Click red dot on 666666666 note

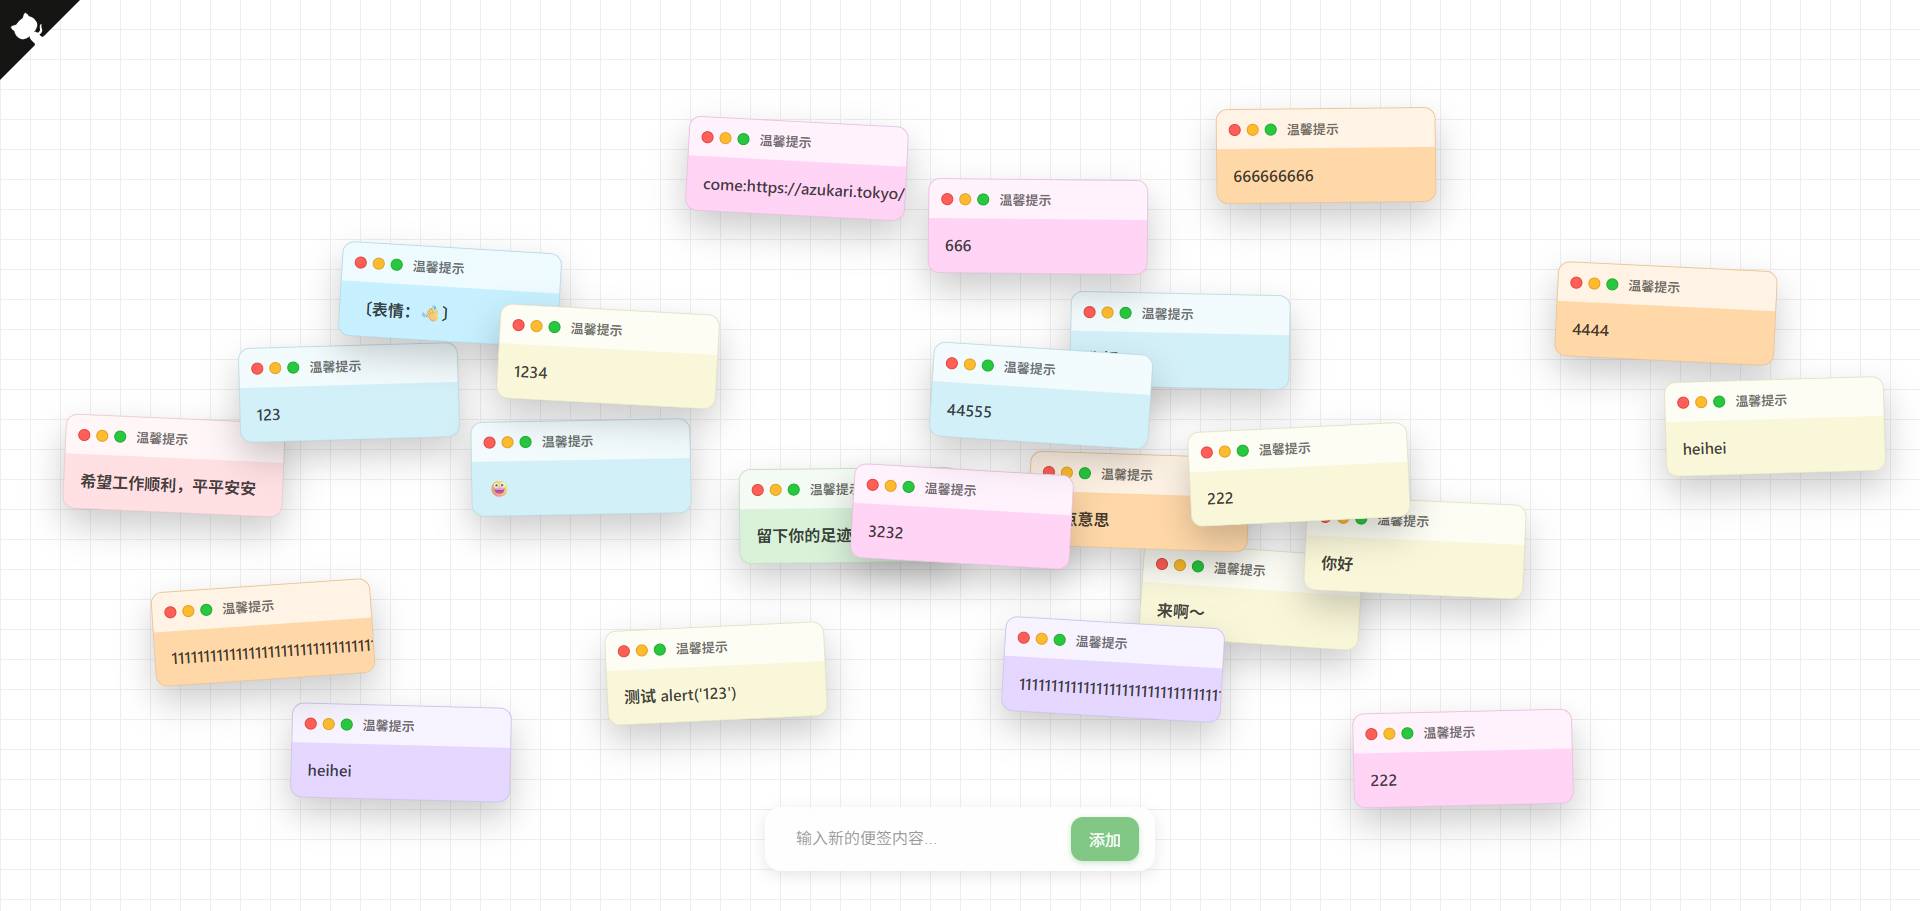point(1235,130)
